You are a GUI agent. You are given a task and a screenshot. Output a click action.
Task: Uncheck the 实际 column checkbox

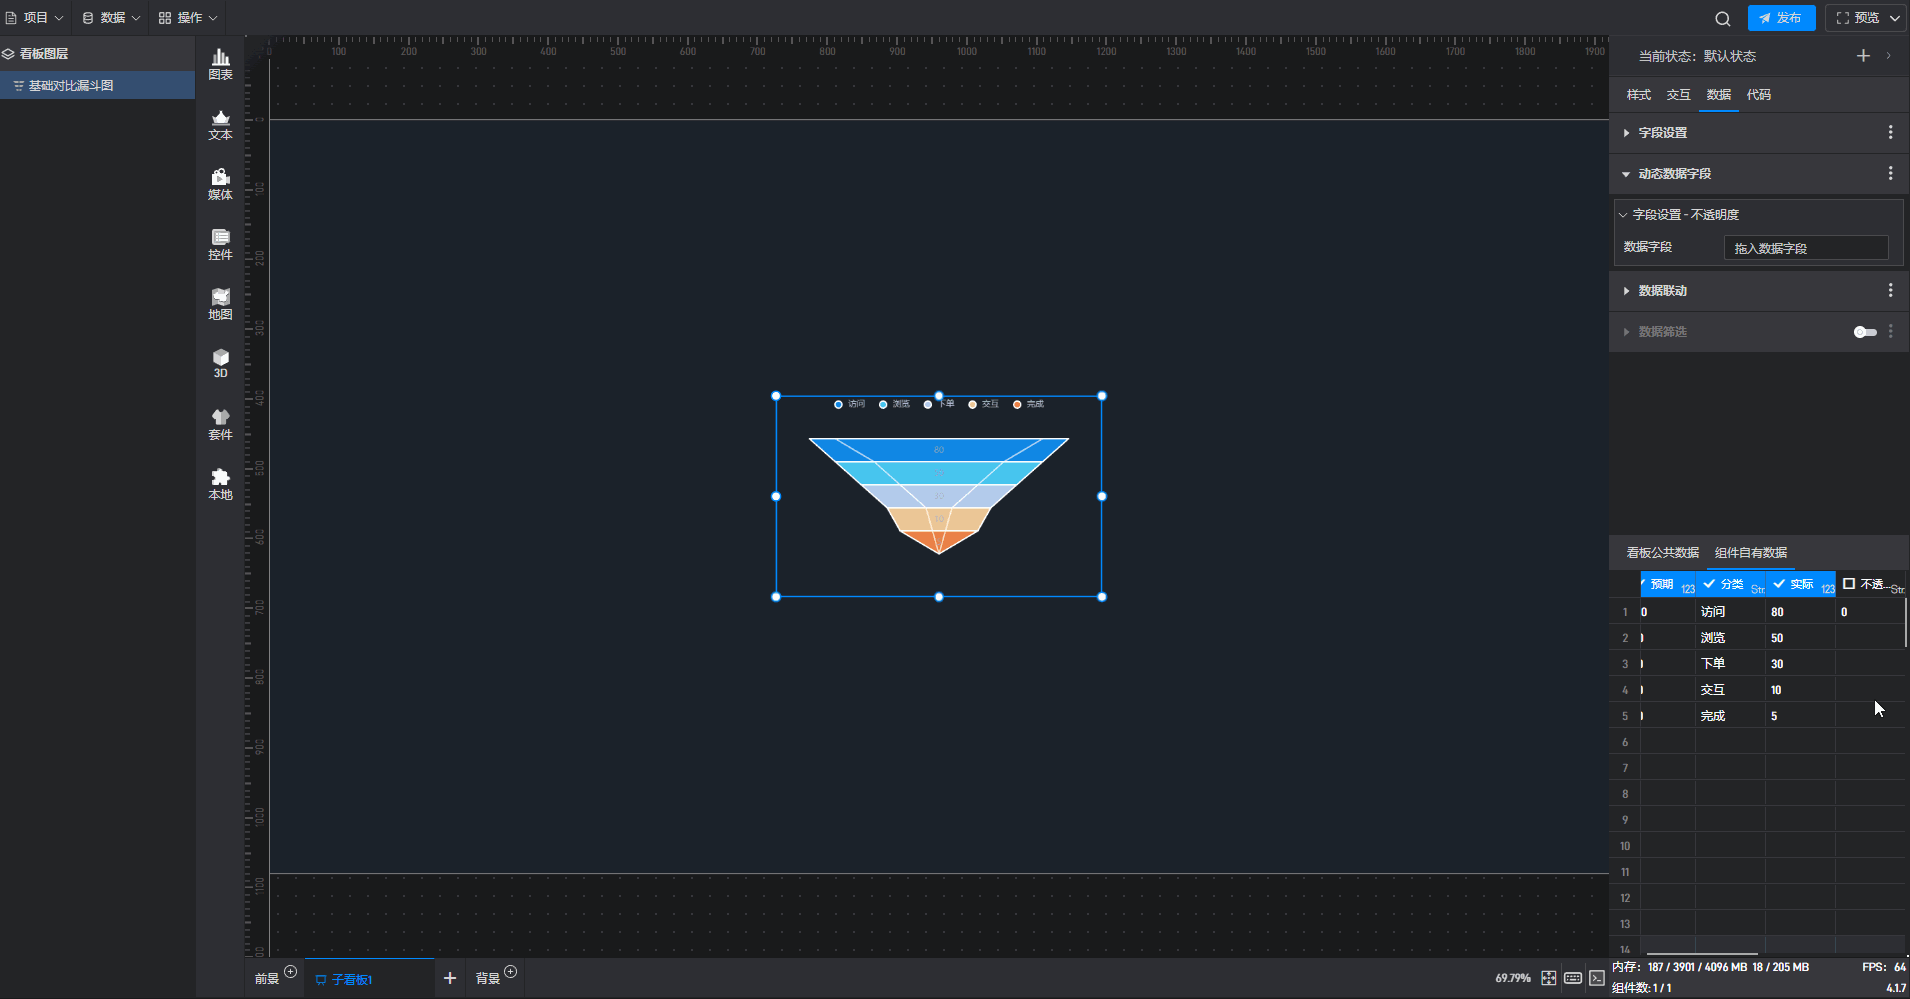tap(1780, 584)
